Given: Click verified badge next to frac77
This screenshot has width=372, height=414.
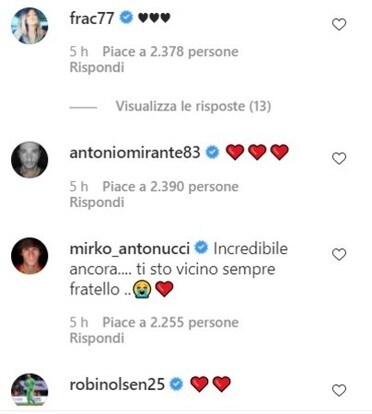Looking at the screenshot, I should [126, 18].
